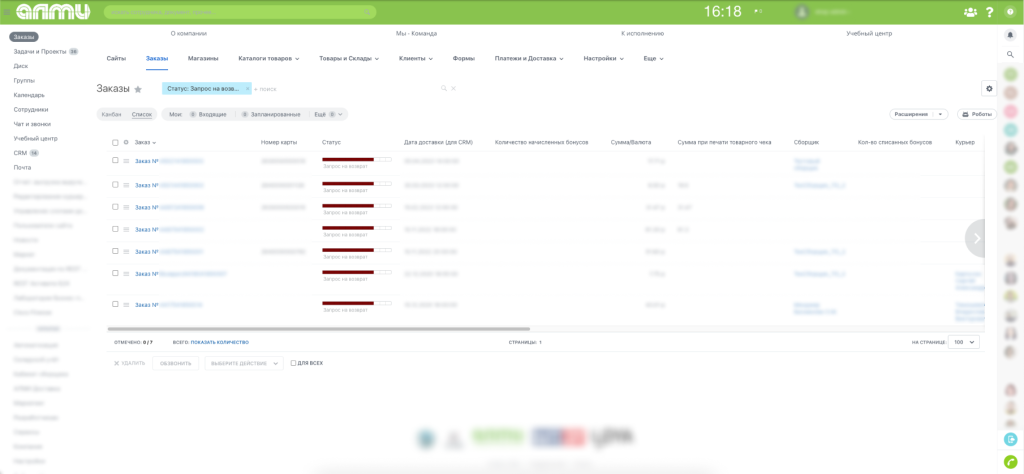Viewport: 1024px width, 474px height.
Task: Click the round help badge in the top-right corner
Action: point(1010,12)
